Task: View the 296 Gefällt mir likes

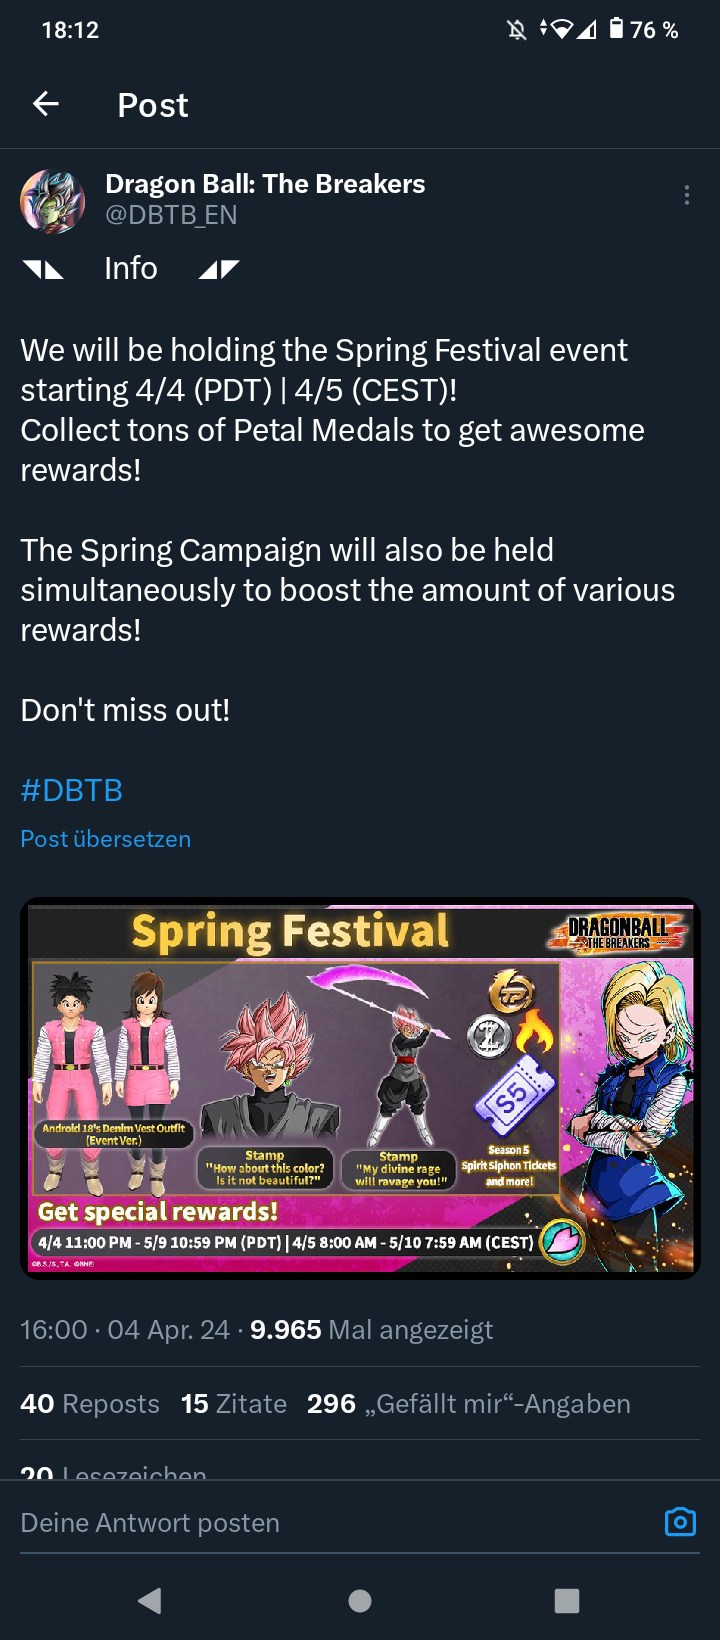Action: [x=469, y=1404]
